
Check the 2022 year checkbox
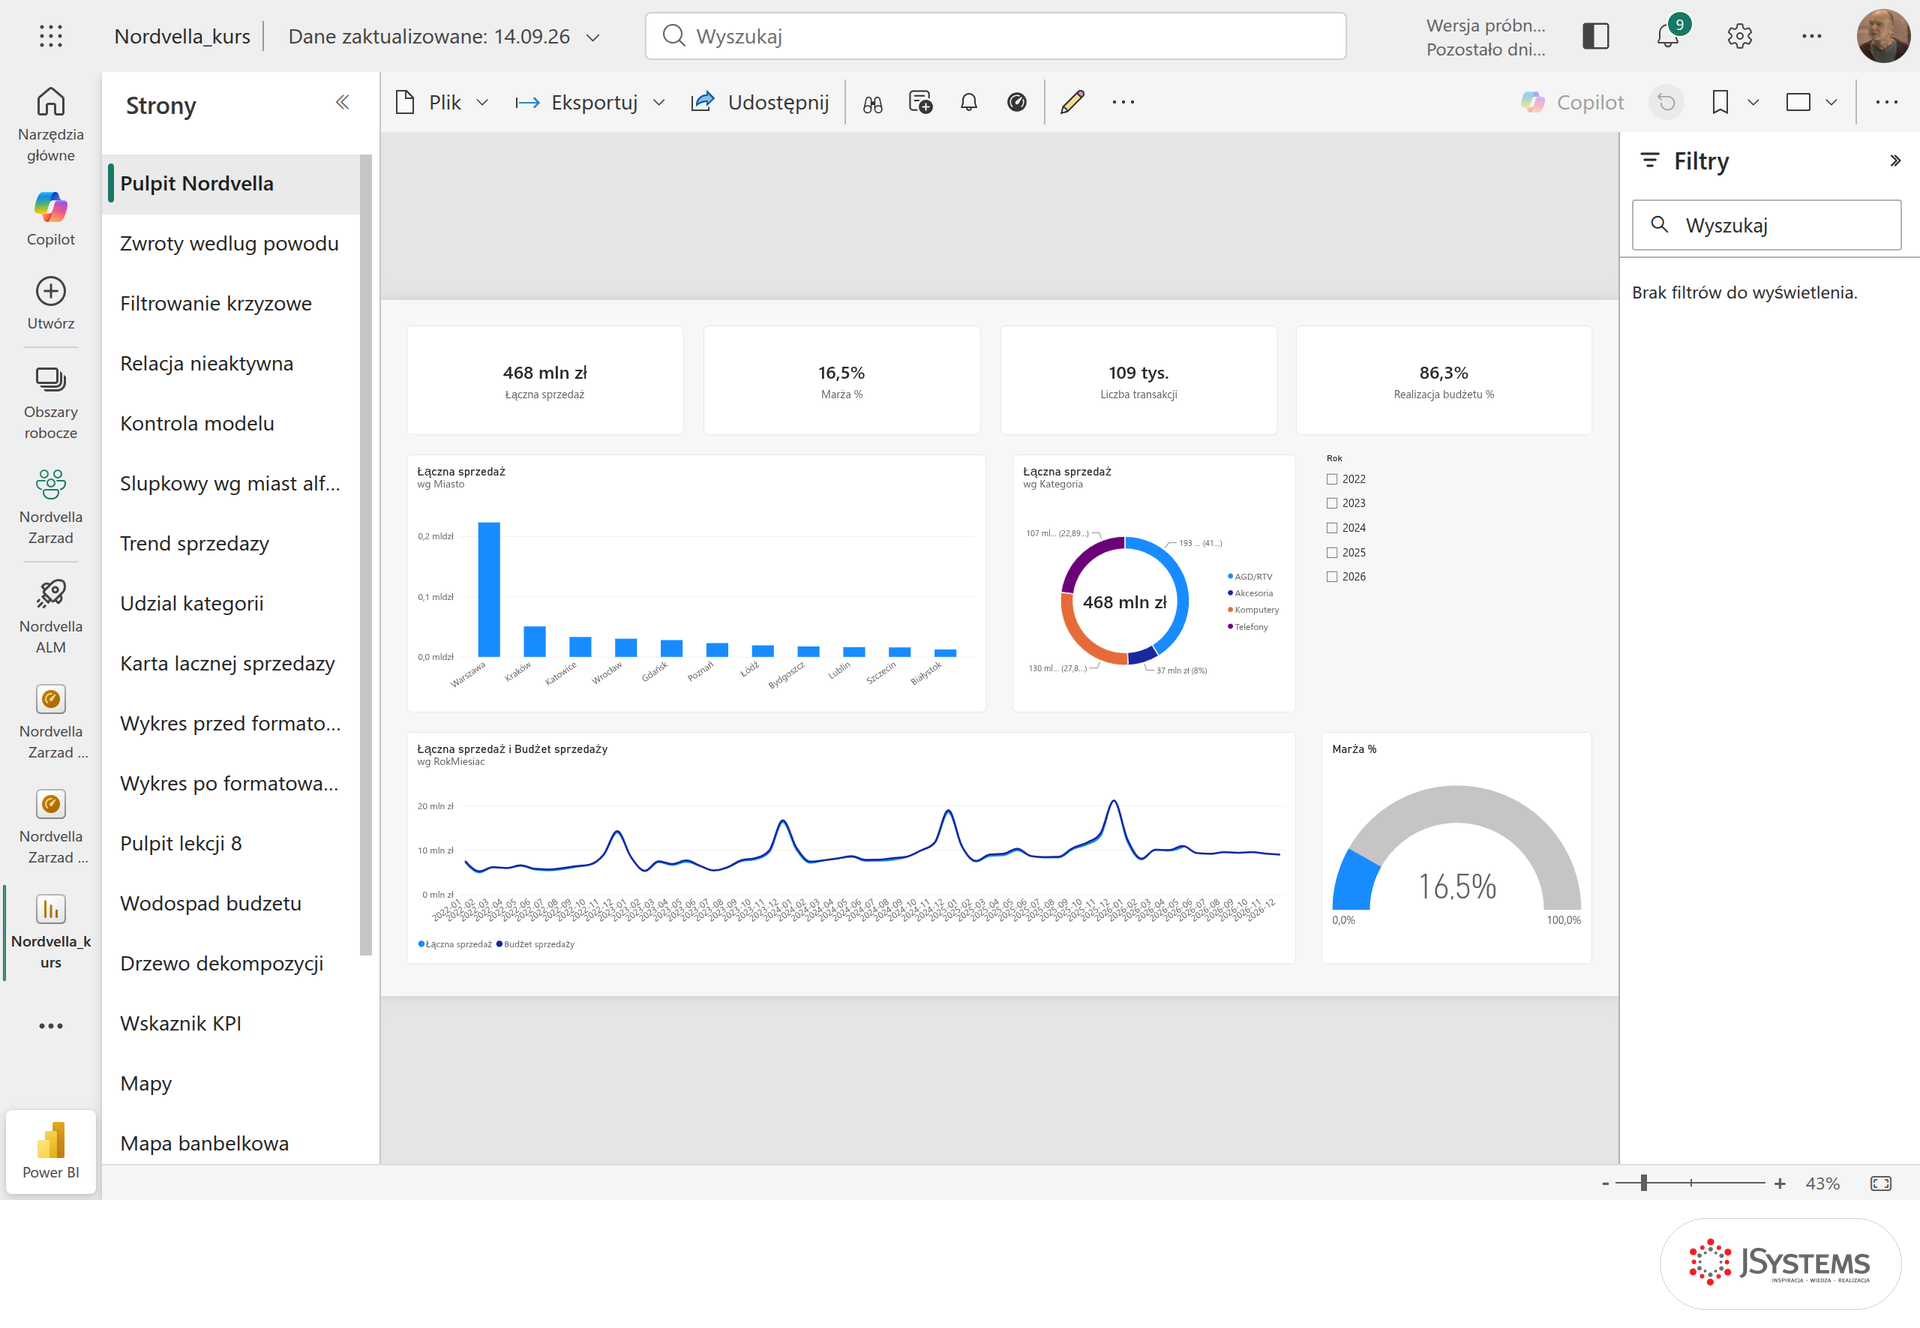(1332, 479)
